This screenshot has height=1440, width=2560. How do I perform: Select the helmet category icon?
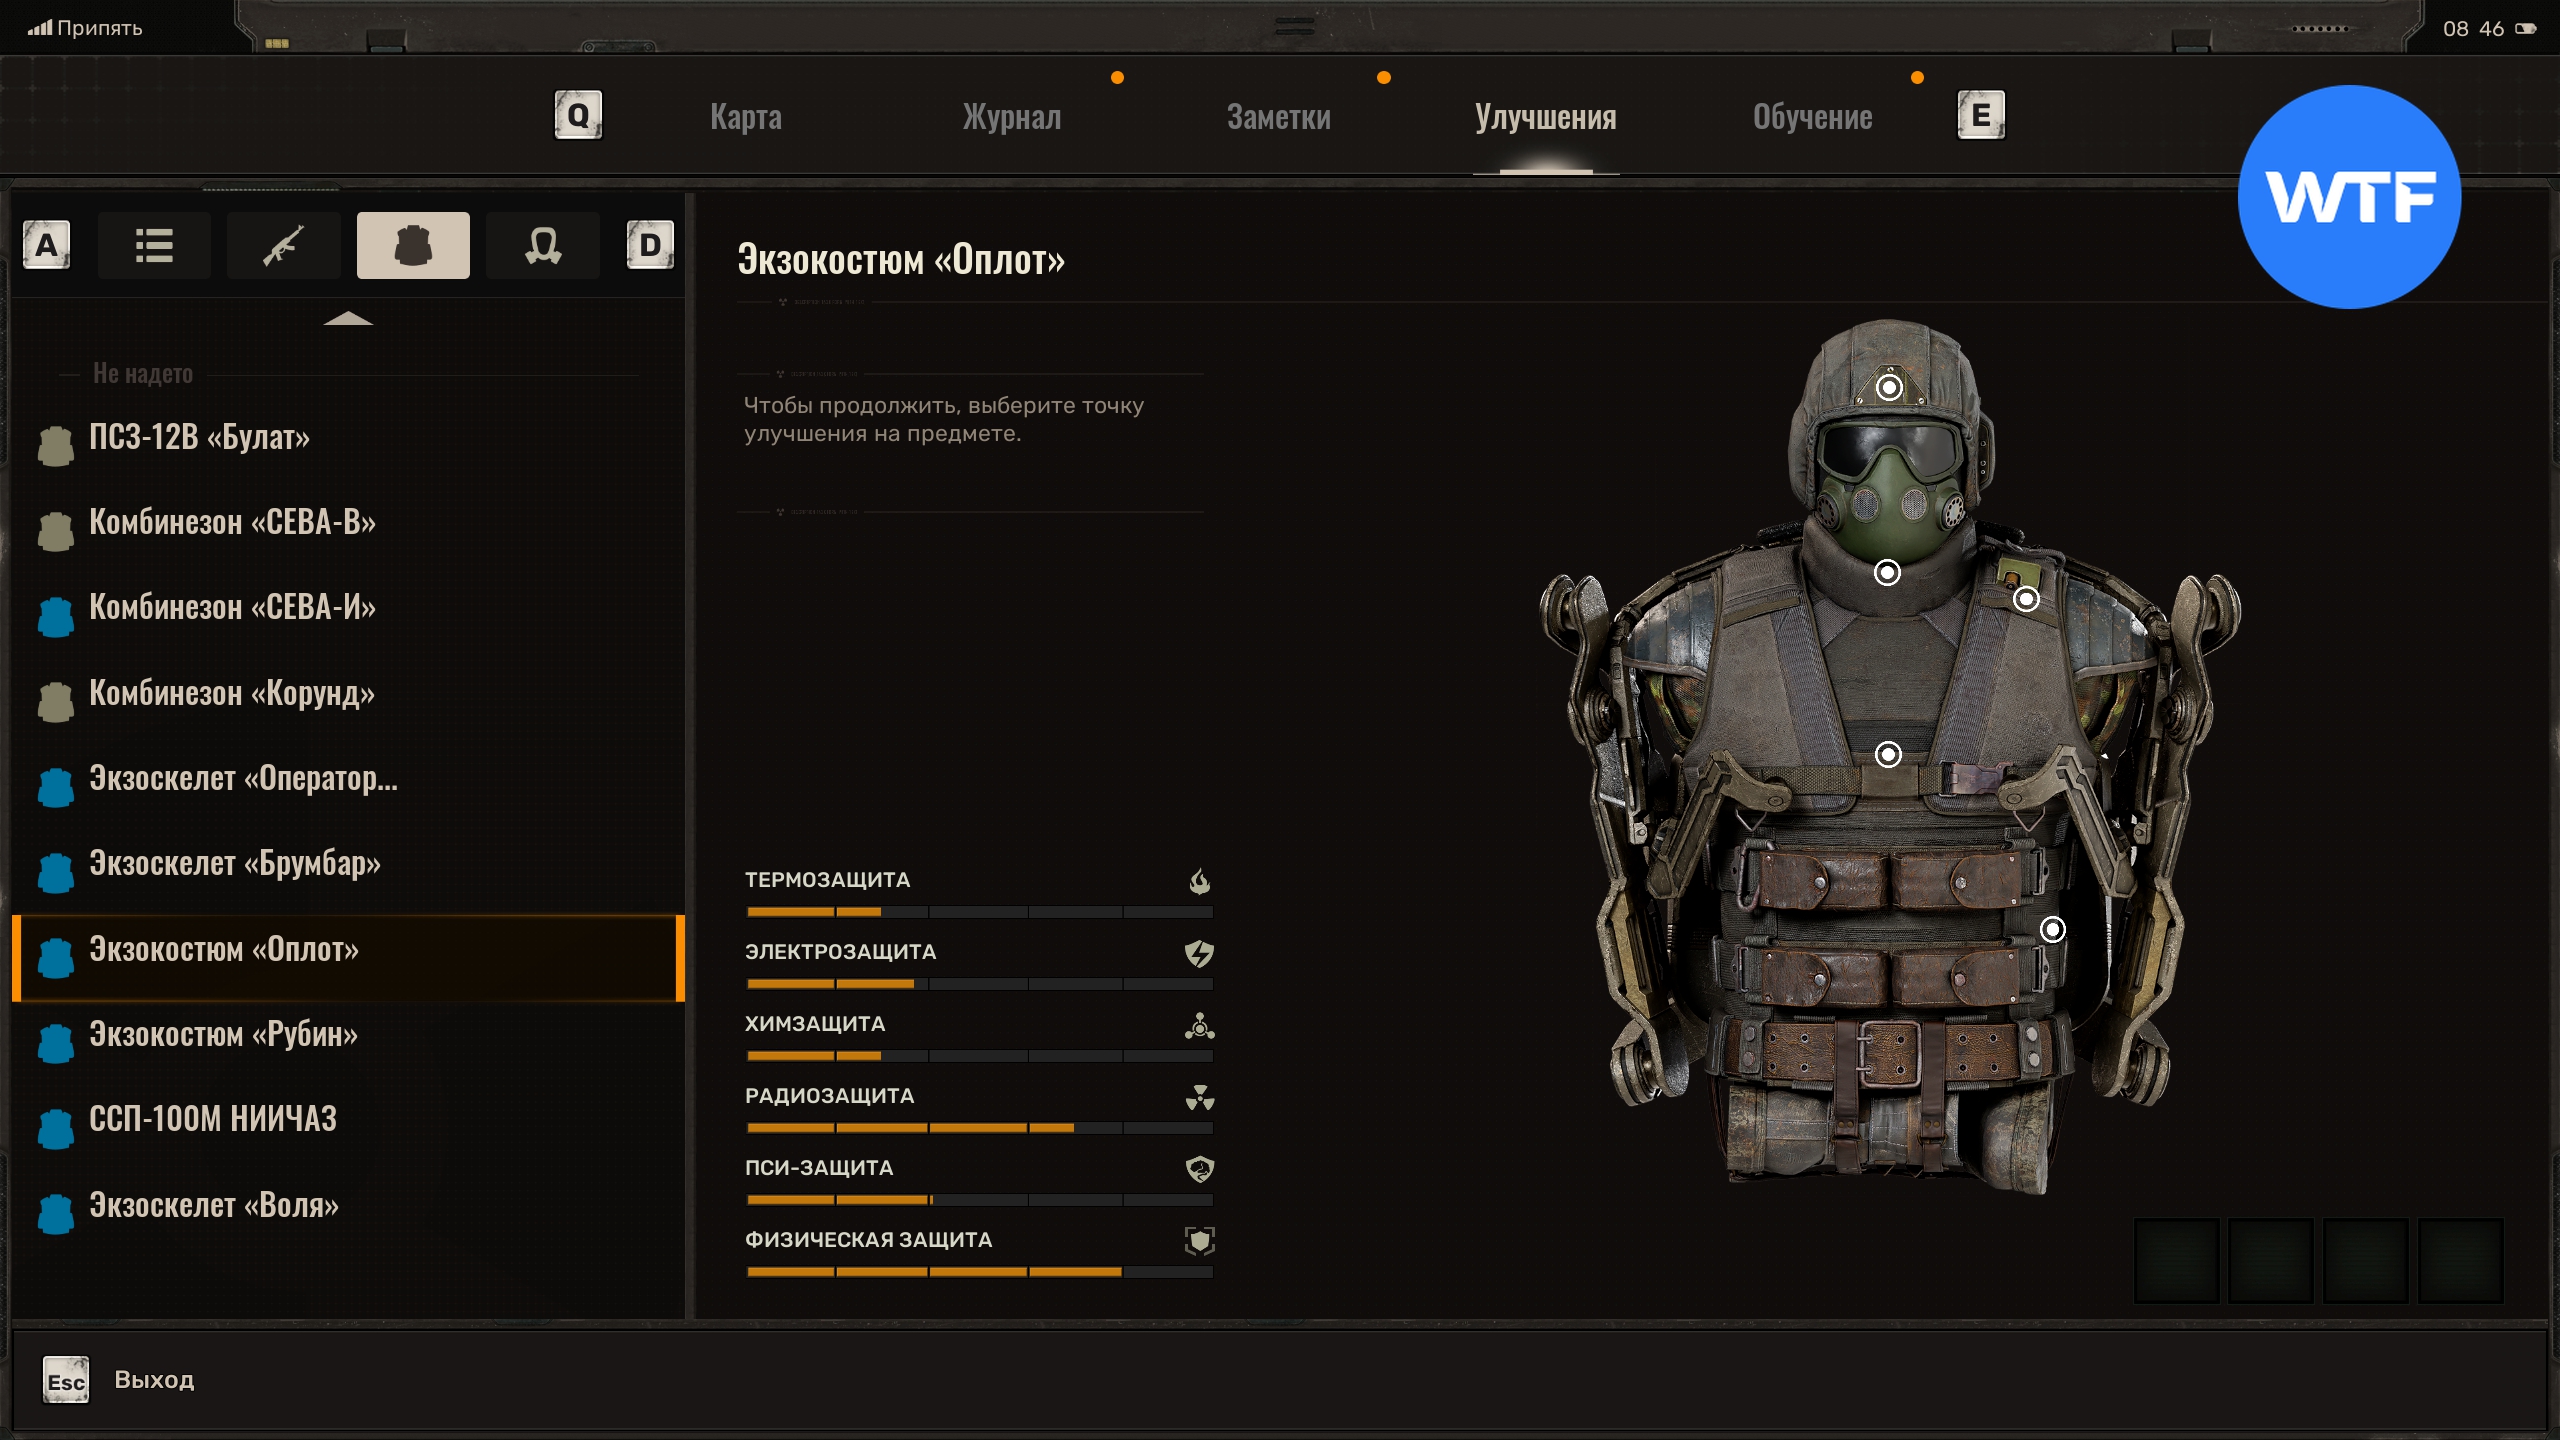pos(543,245)
